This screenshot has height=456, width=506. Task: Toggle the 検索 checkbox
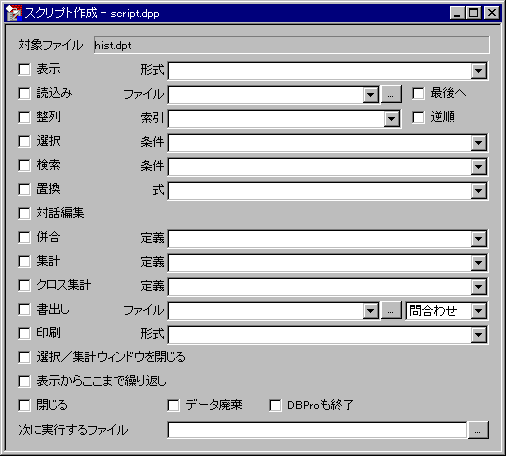pos(24,166)
